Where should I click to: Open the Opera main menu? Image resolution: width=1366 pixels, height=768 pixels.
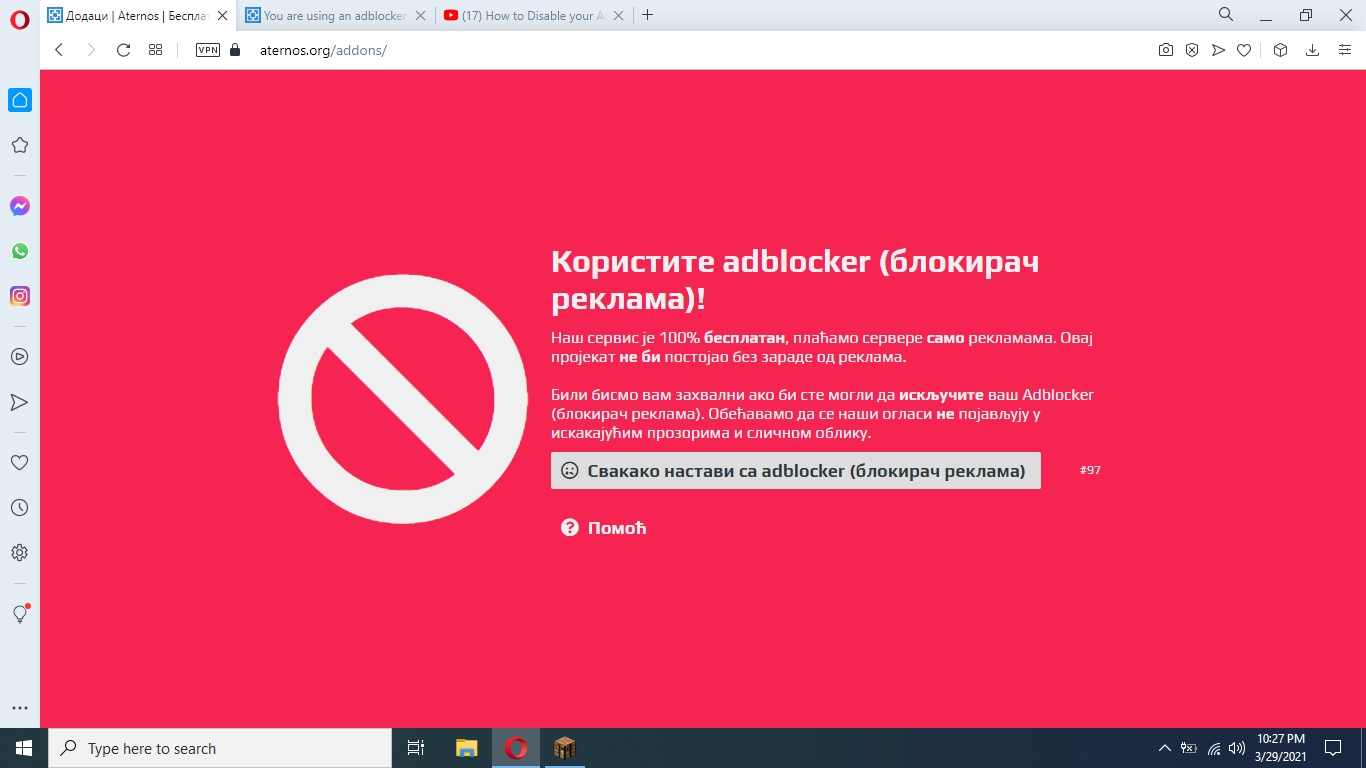click(20, 19)
